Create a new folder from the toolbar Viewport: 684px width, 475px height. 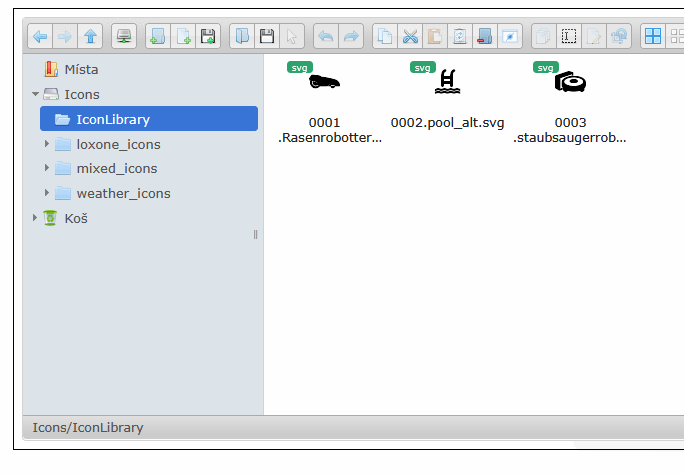158,36
